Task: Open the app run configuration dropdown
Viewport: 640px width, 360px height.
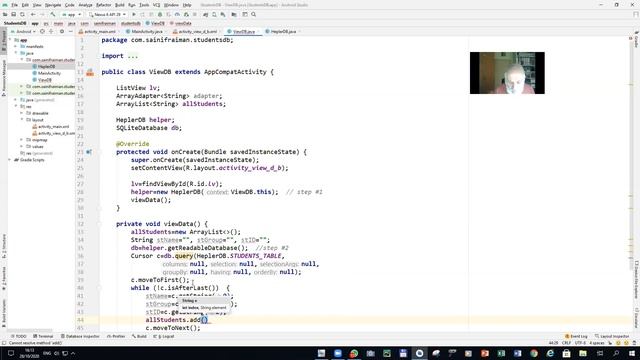Action: 71,14
